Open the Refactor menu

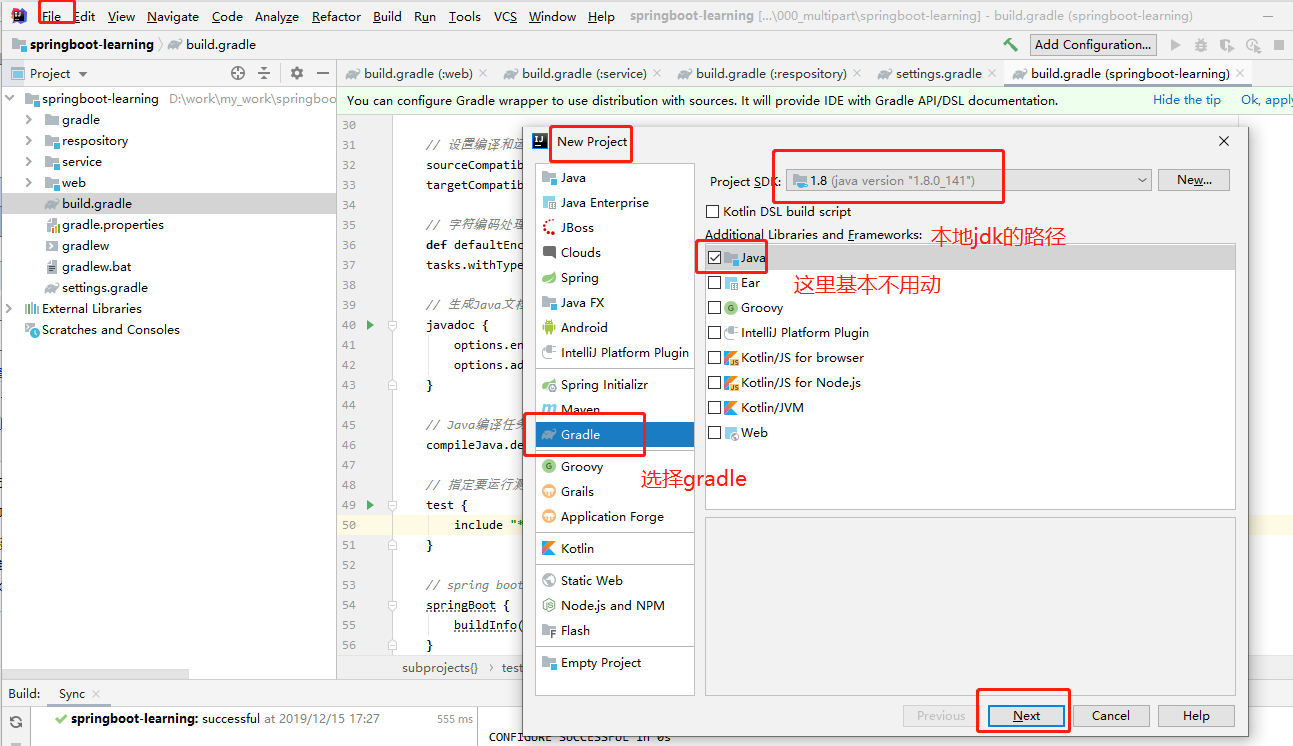click(336, 16)
